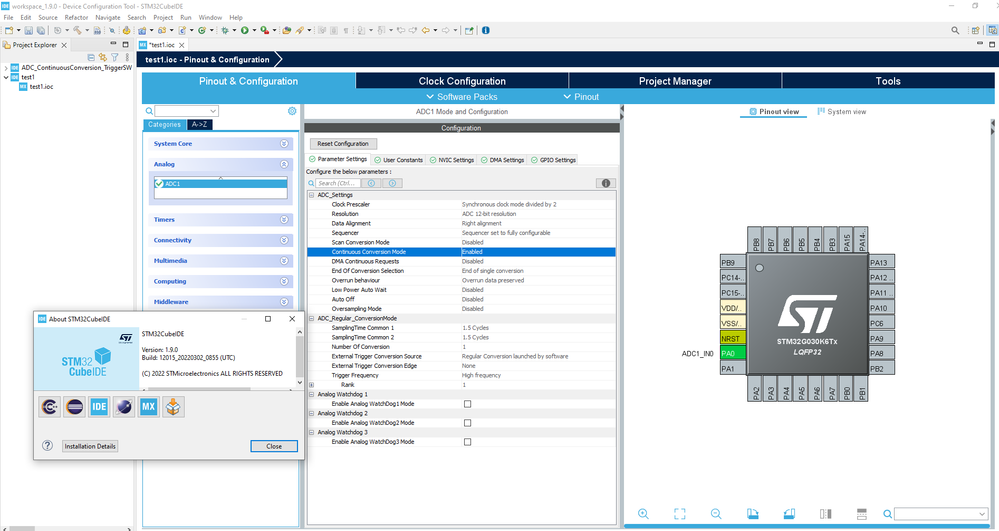This screenshot has height=531, width=999.
Task: Rotate the chip clockwise
Action: [752, 514]
